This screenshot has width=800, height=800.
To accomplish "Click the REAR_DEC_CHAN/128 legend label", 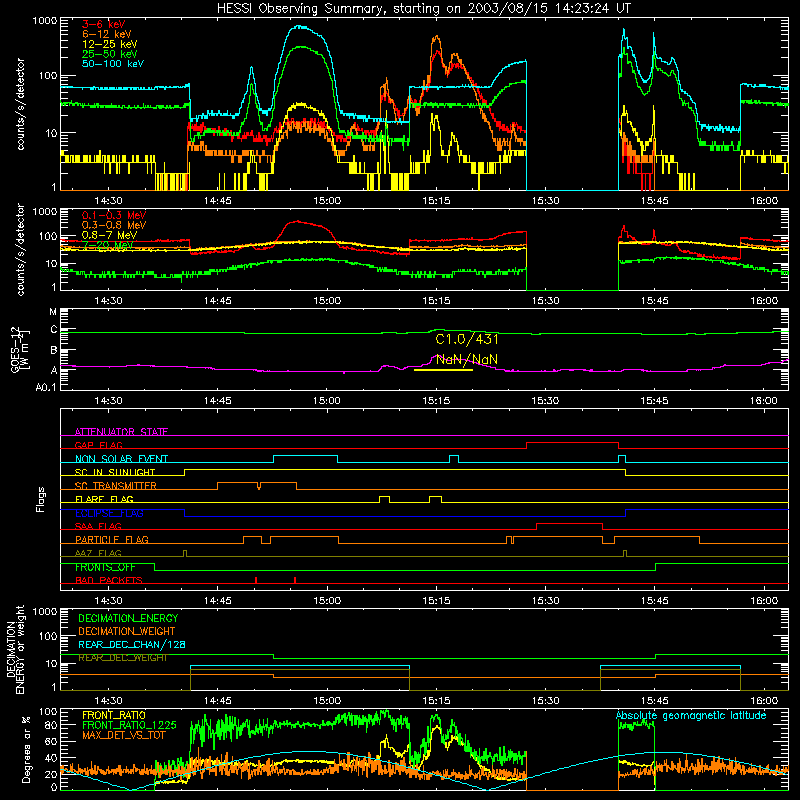I will pos(132,644).
